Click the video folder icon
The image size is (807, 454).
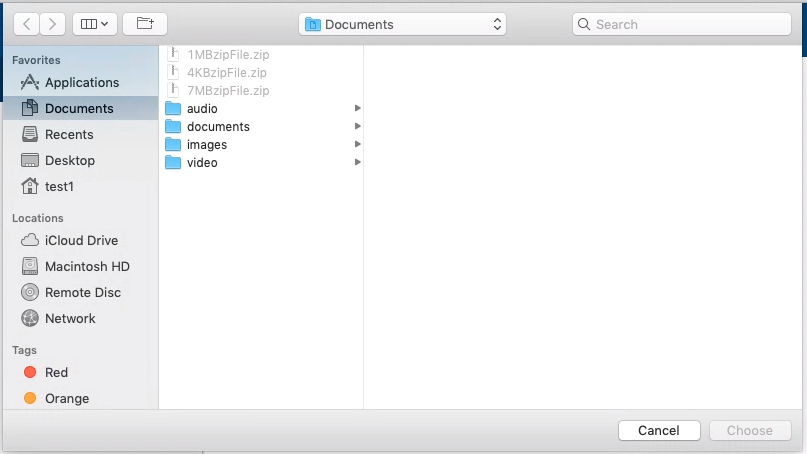(x=173, y=162)
